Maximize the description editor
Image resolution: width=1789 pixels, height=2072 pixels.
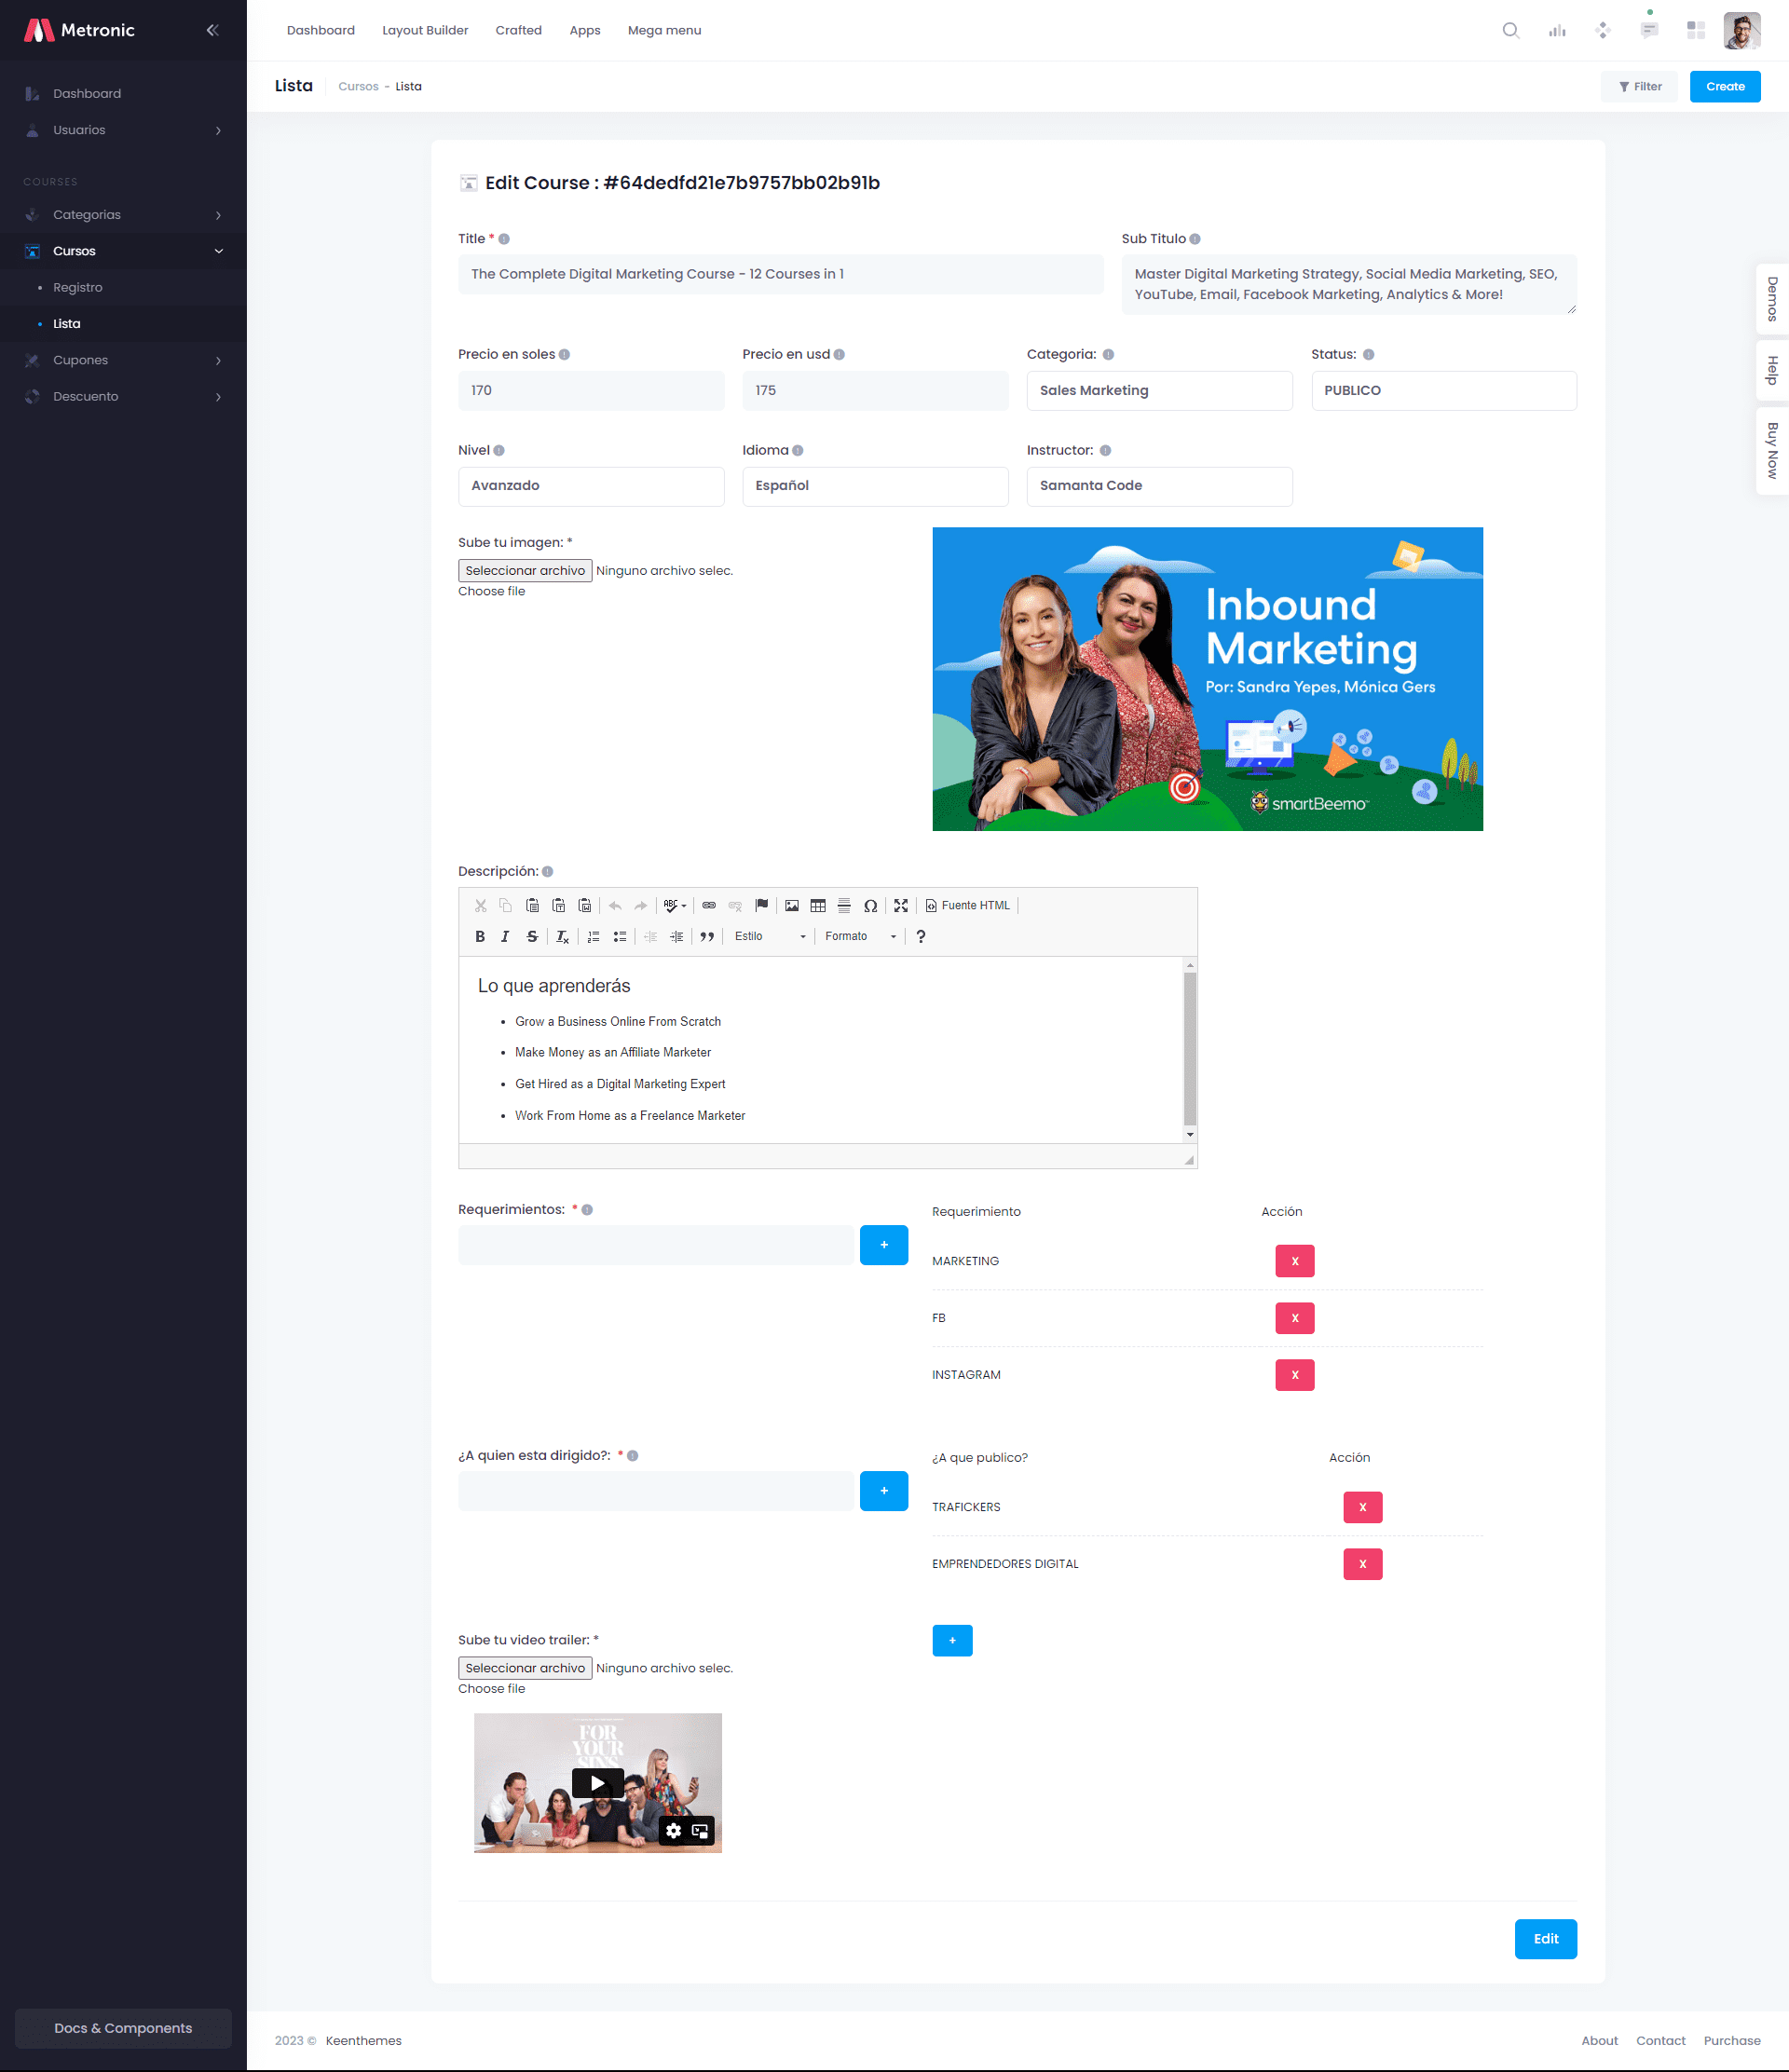[901, 905]
